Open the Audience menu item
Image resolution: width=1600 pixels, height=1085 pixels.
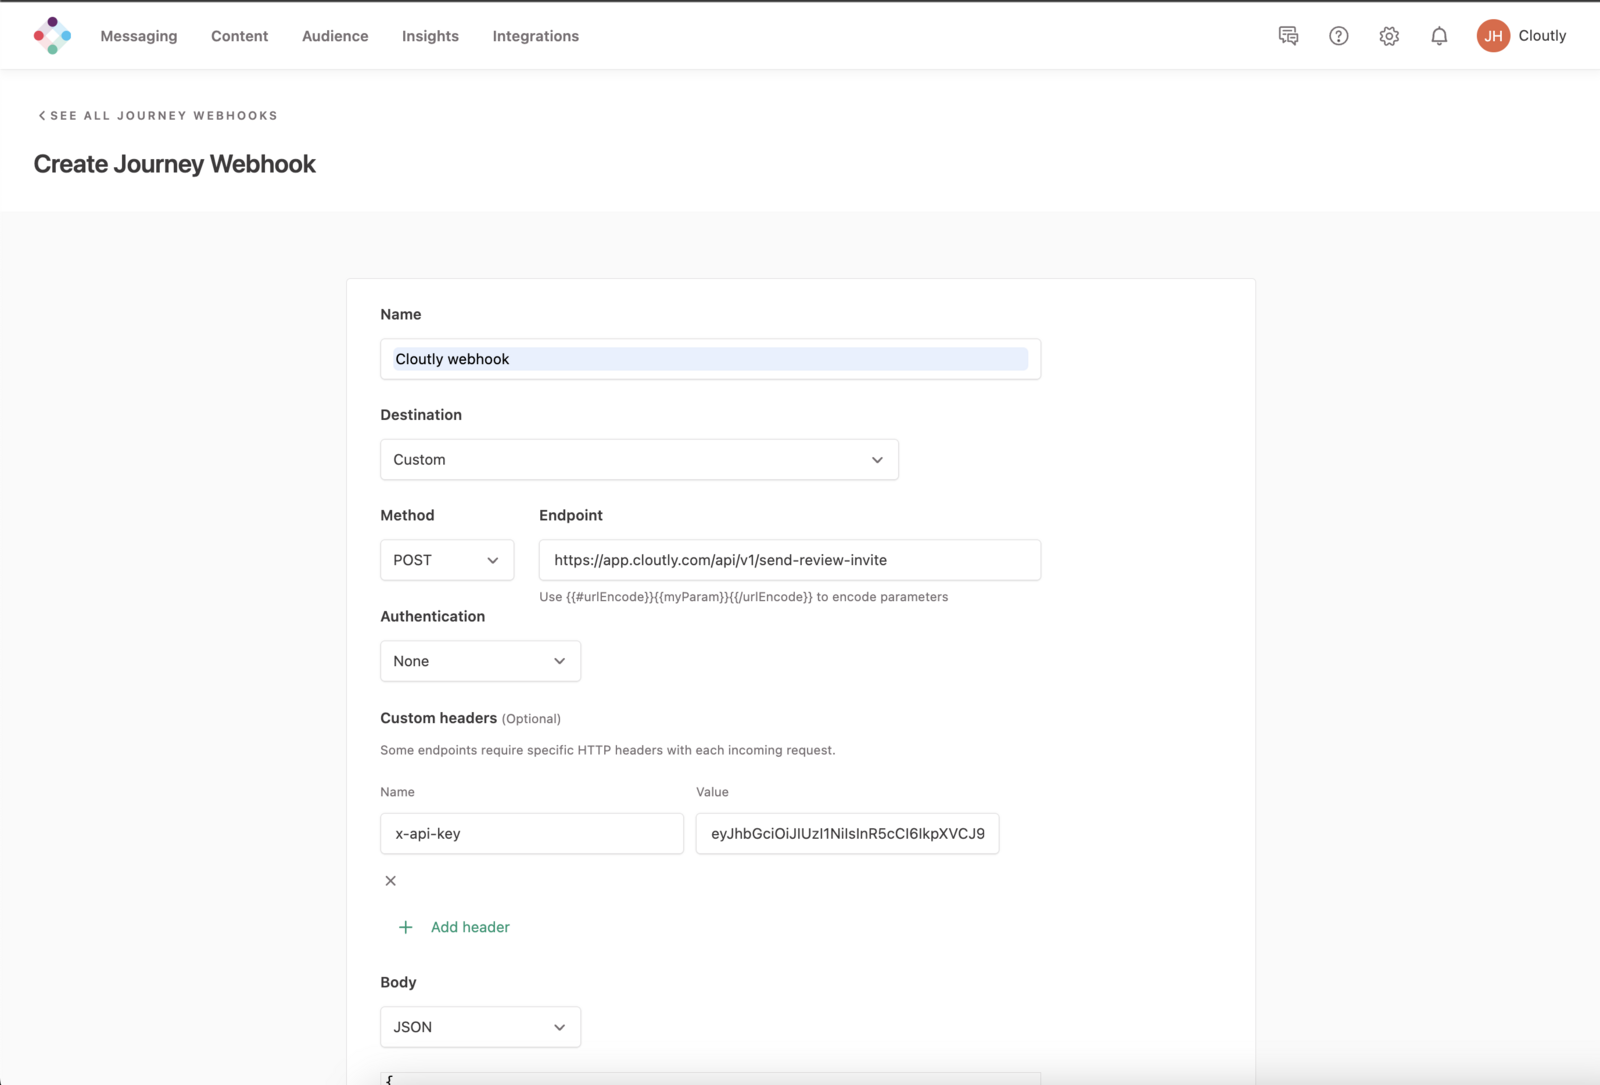334,36
